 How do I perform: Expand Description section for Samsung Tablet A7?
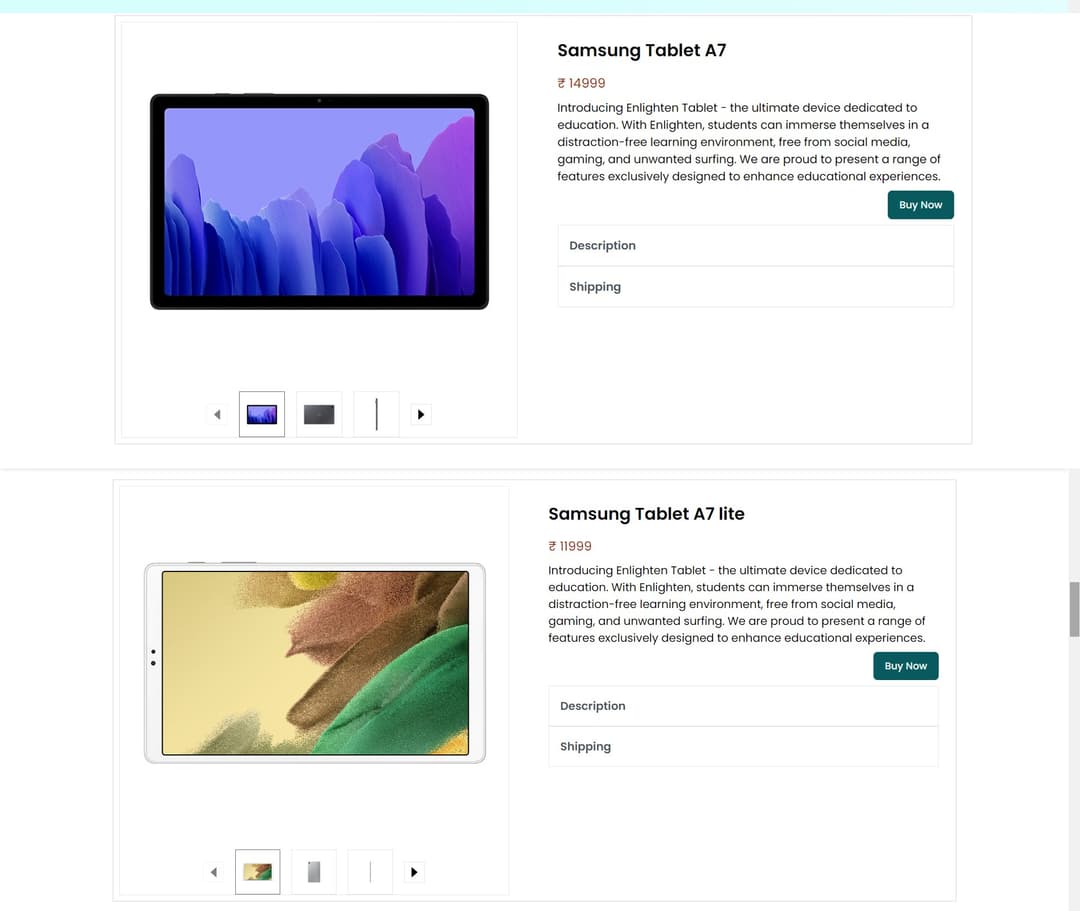pyautogui.click(x=756, y=246)
